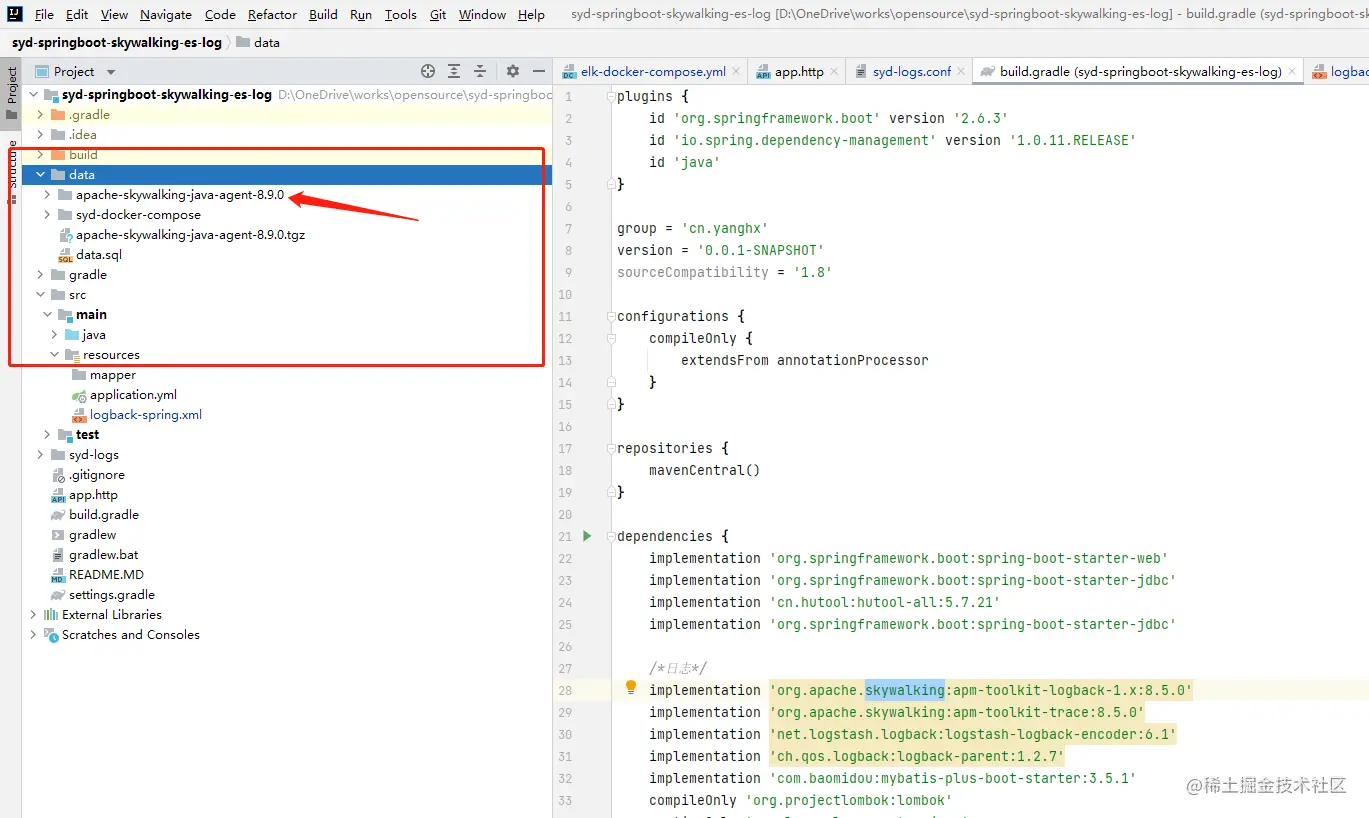Image resolution: width=1369 pixels, height=818 pixels.
Task: Switch to the syd-logs.conf editor tab
Action: (911, 72)
